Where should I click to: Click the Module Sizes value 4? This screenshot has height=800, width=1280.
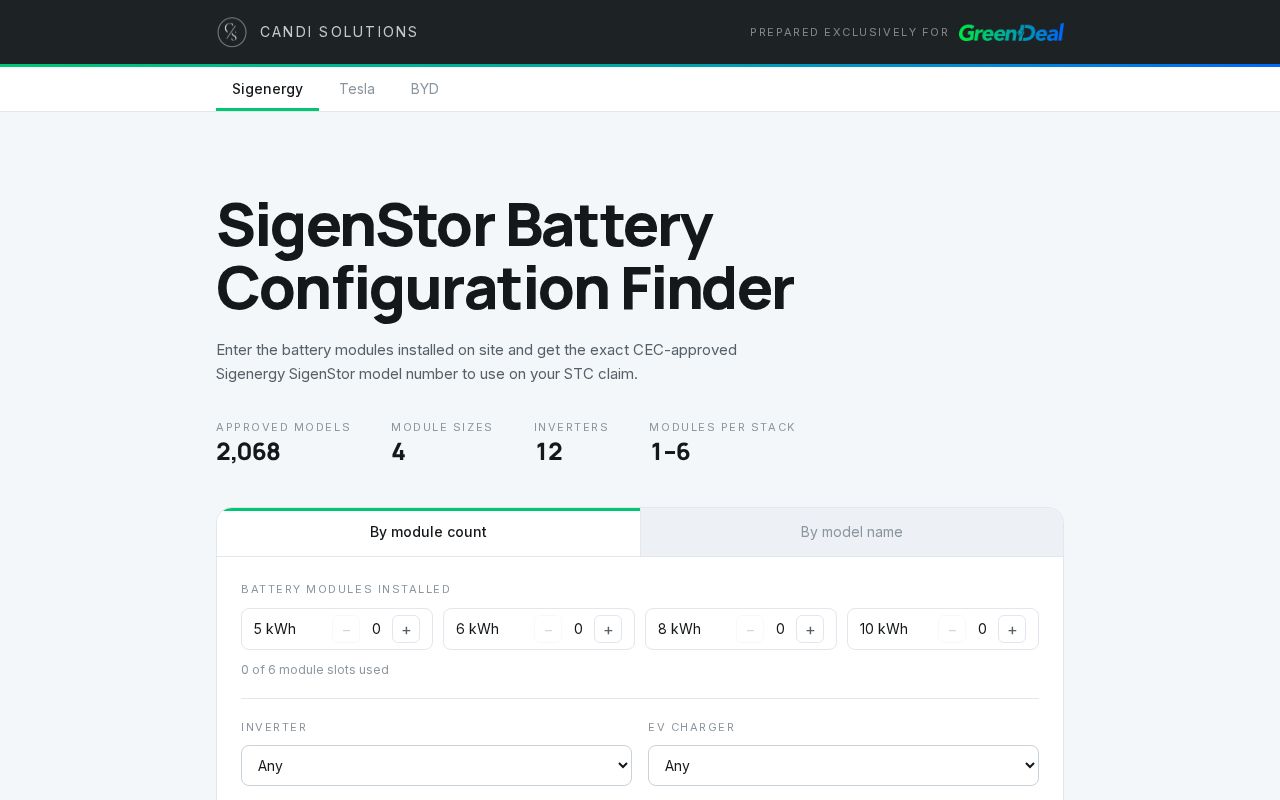click(398, 452)
